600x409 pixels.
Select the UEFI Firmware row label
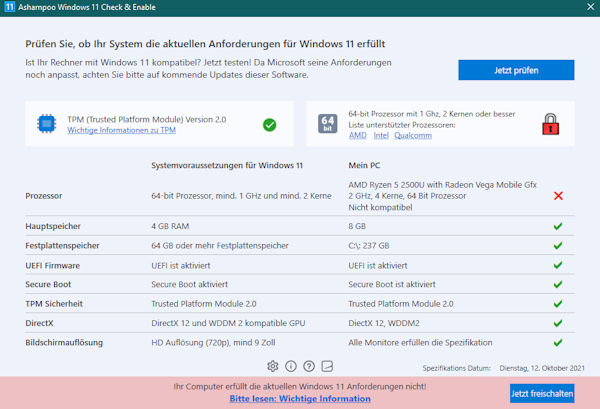(52, 266)
